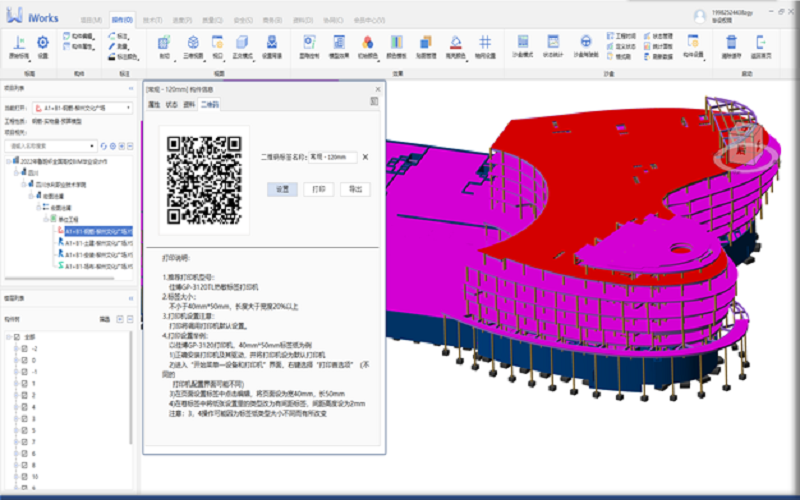Select the 测量 measure tool
Viewport: 800px width, 500px height.
119,46
